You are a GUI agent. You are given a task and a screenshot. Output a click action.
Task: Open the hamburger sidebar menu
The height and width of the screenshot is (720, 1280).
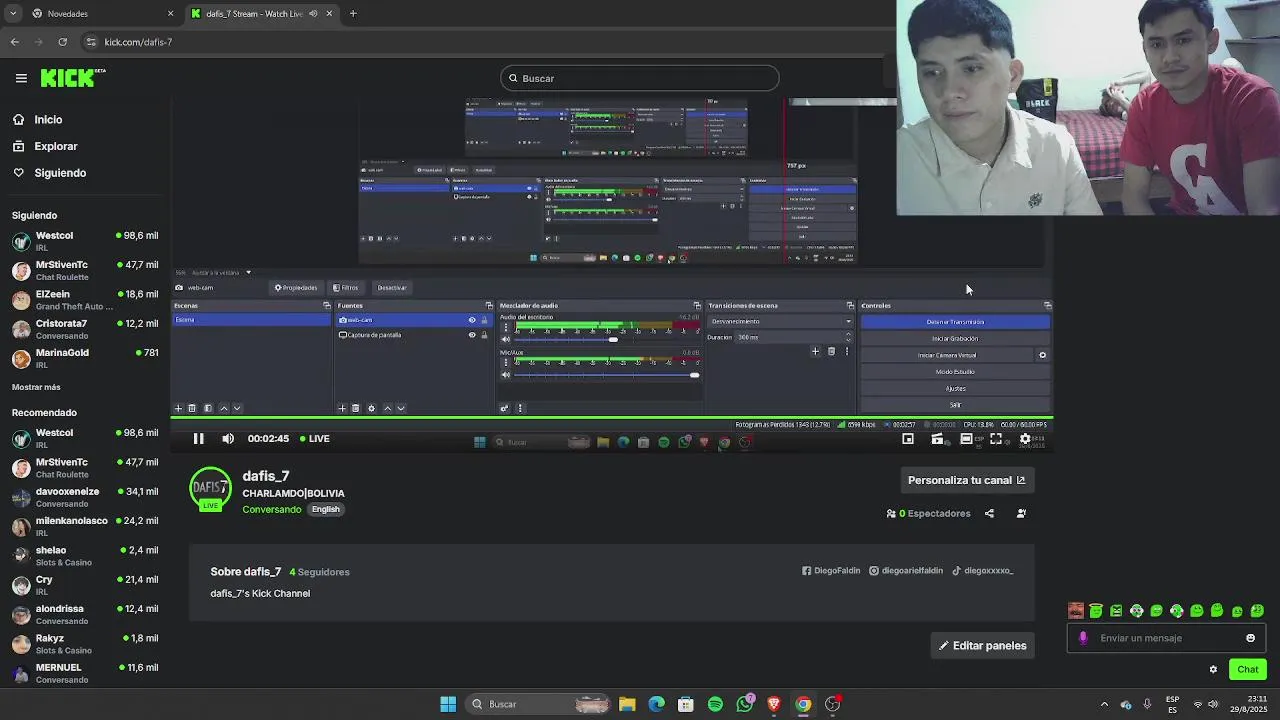(x=21, y=78)
